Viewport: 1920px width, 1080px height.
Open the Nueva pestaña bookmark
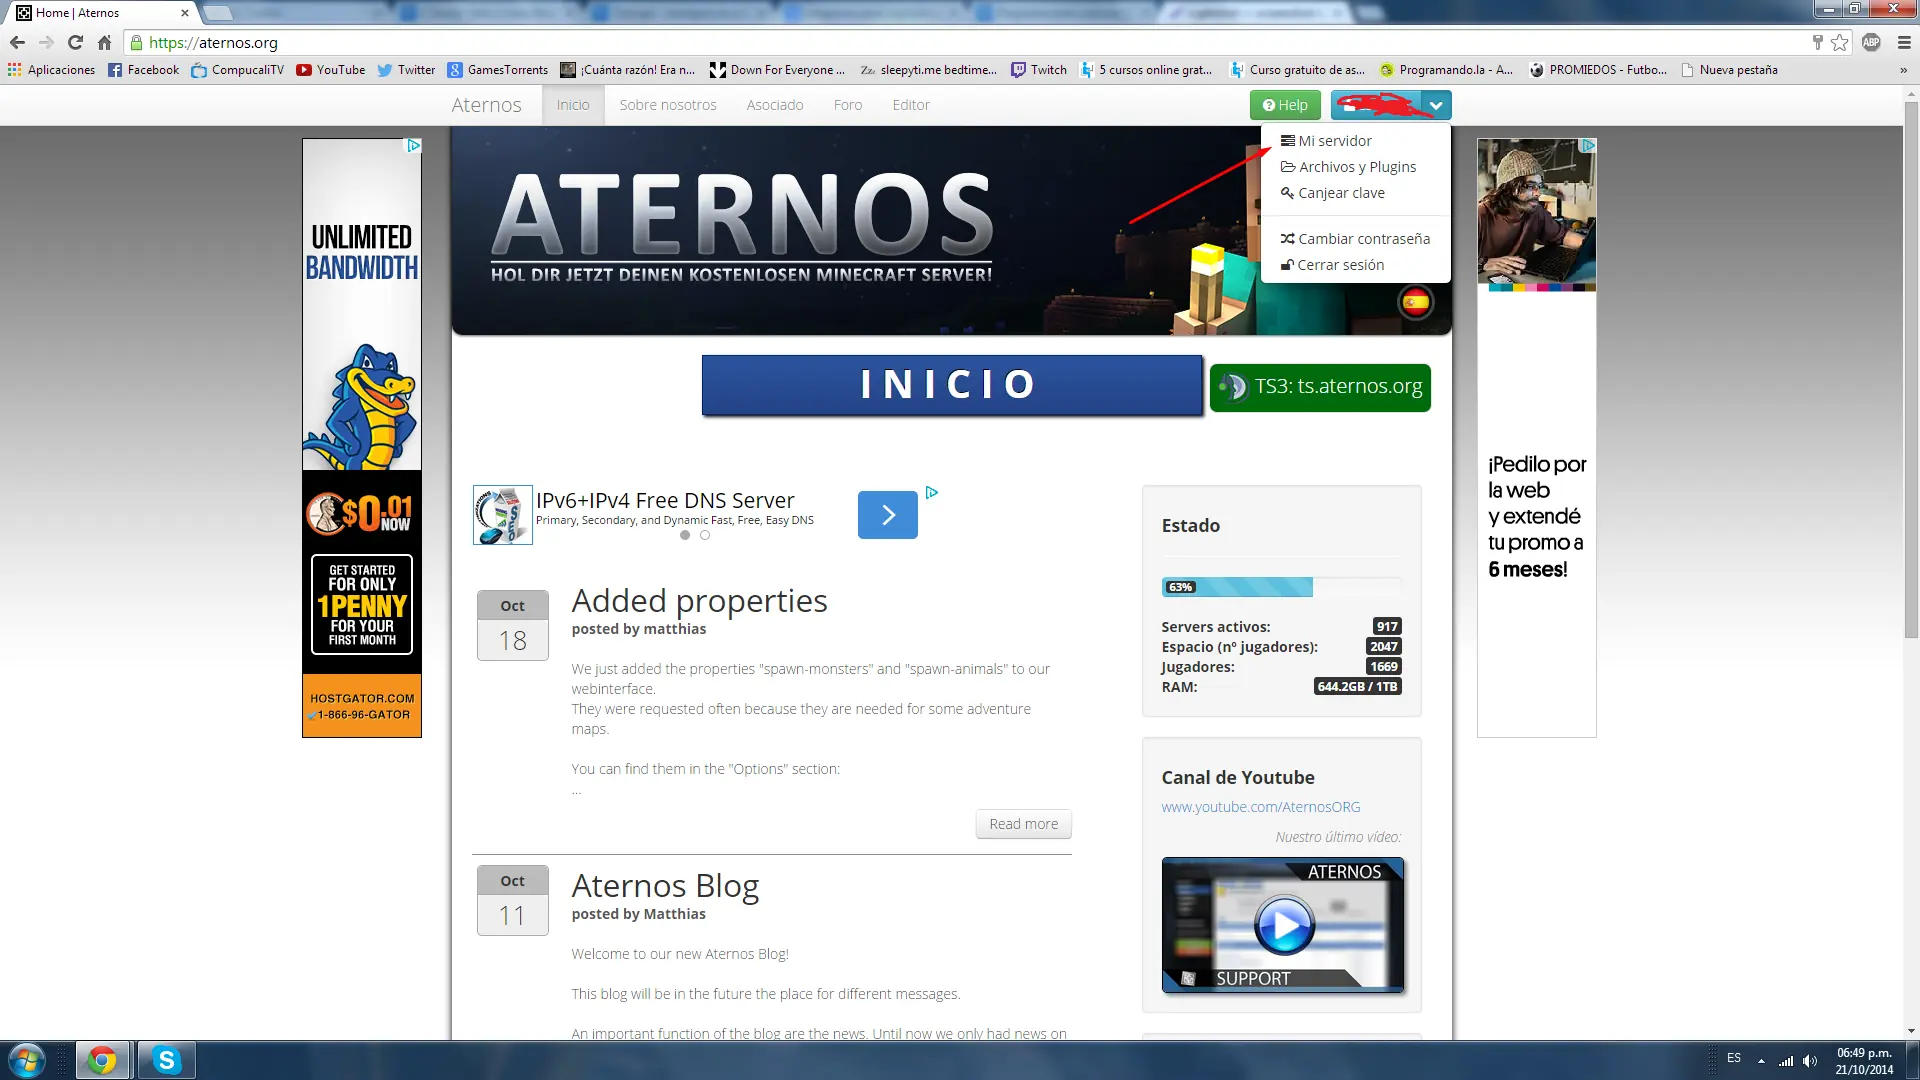coord(1729,70)
